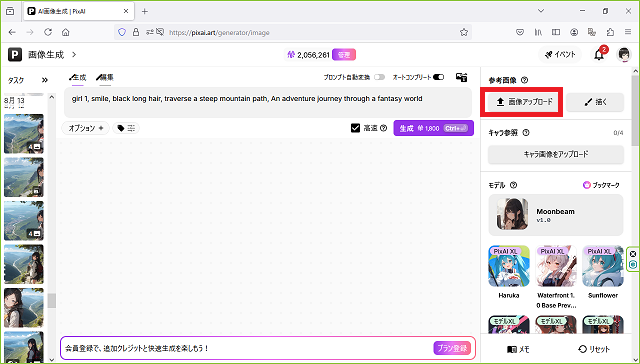Open the Pocket save icon
Image resolution: width=640 pixels, height=364 pixels.
click(520, 32)
